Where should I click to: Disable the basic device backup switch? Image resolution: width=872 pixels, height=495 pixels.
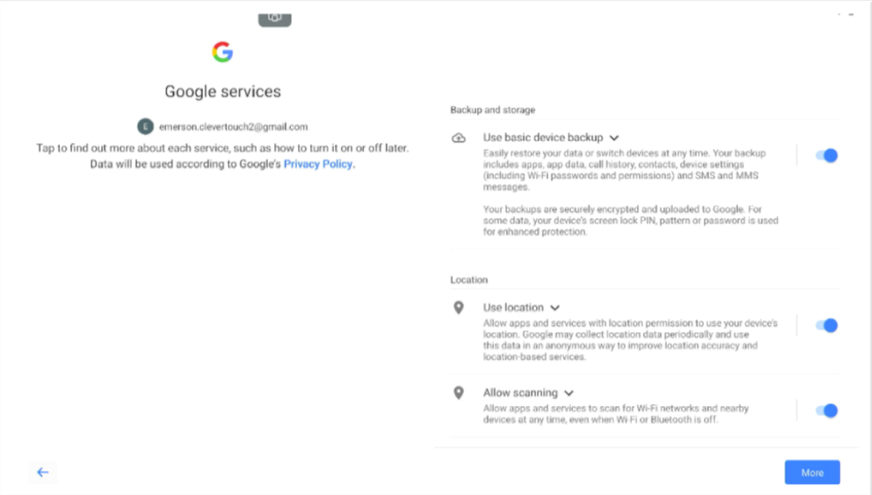(x=826, y=155)
